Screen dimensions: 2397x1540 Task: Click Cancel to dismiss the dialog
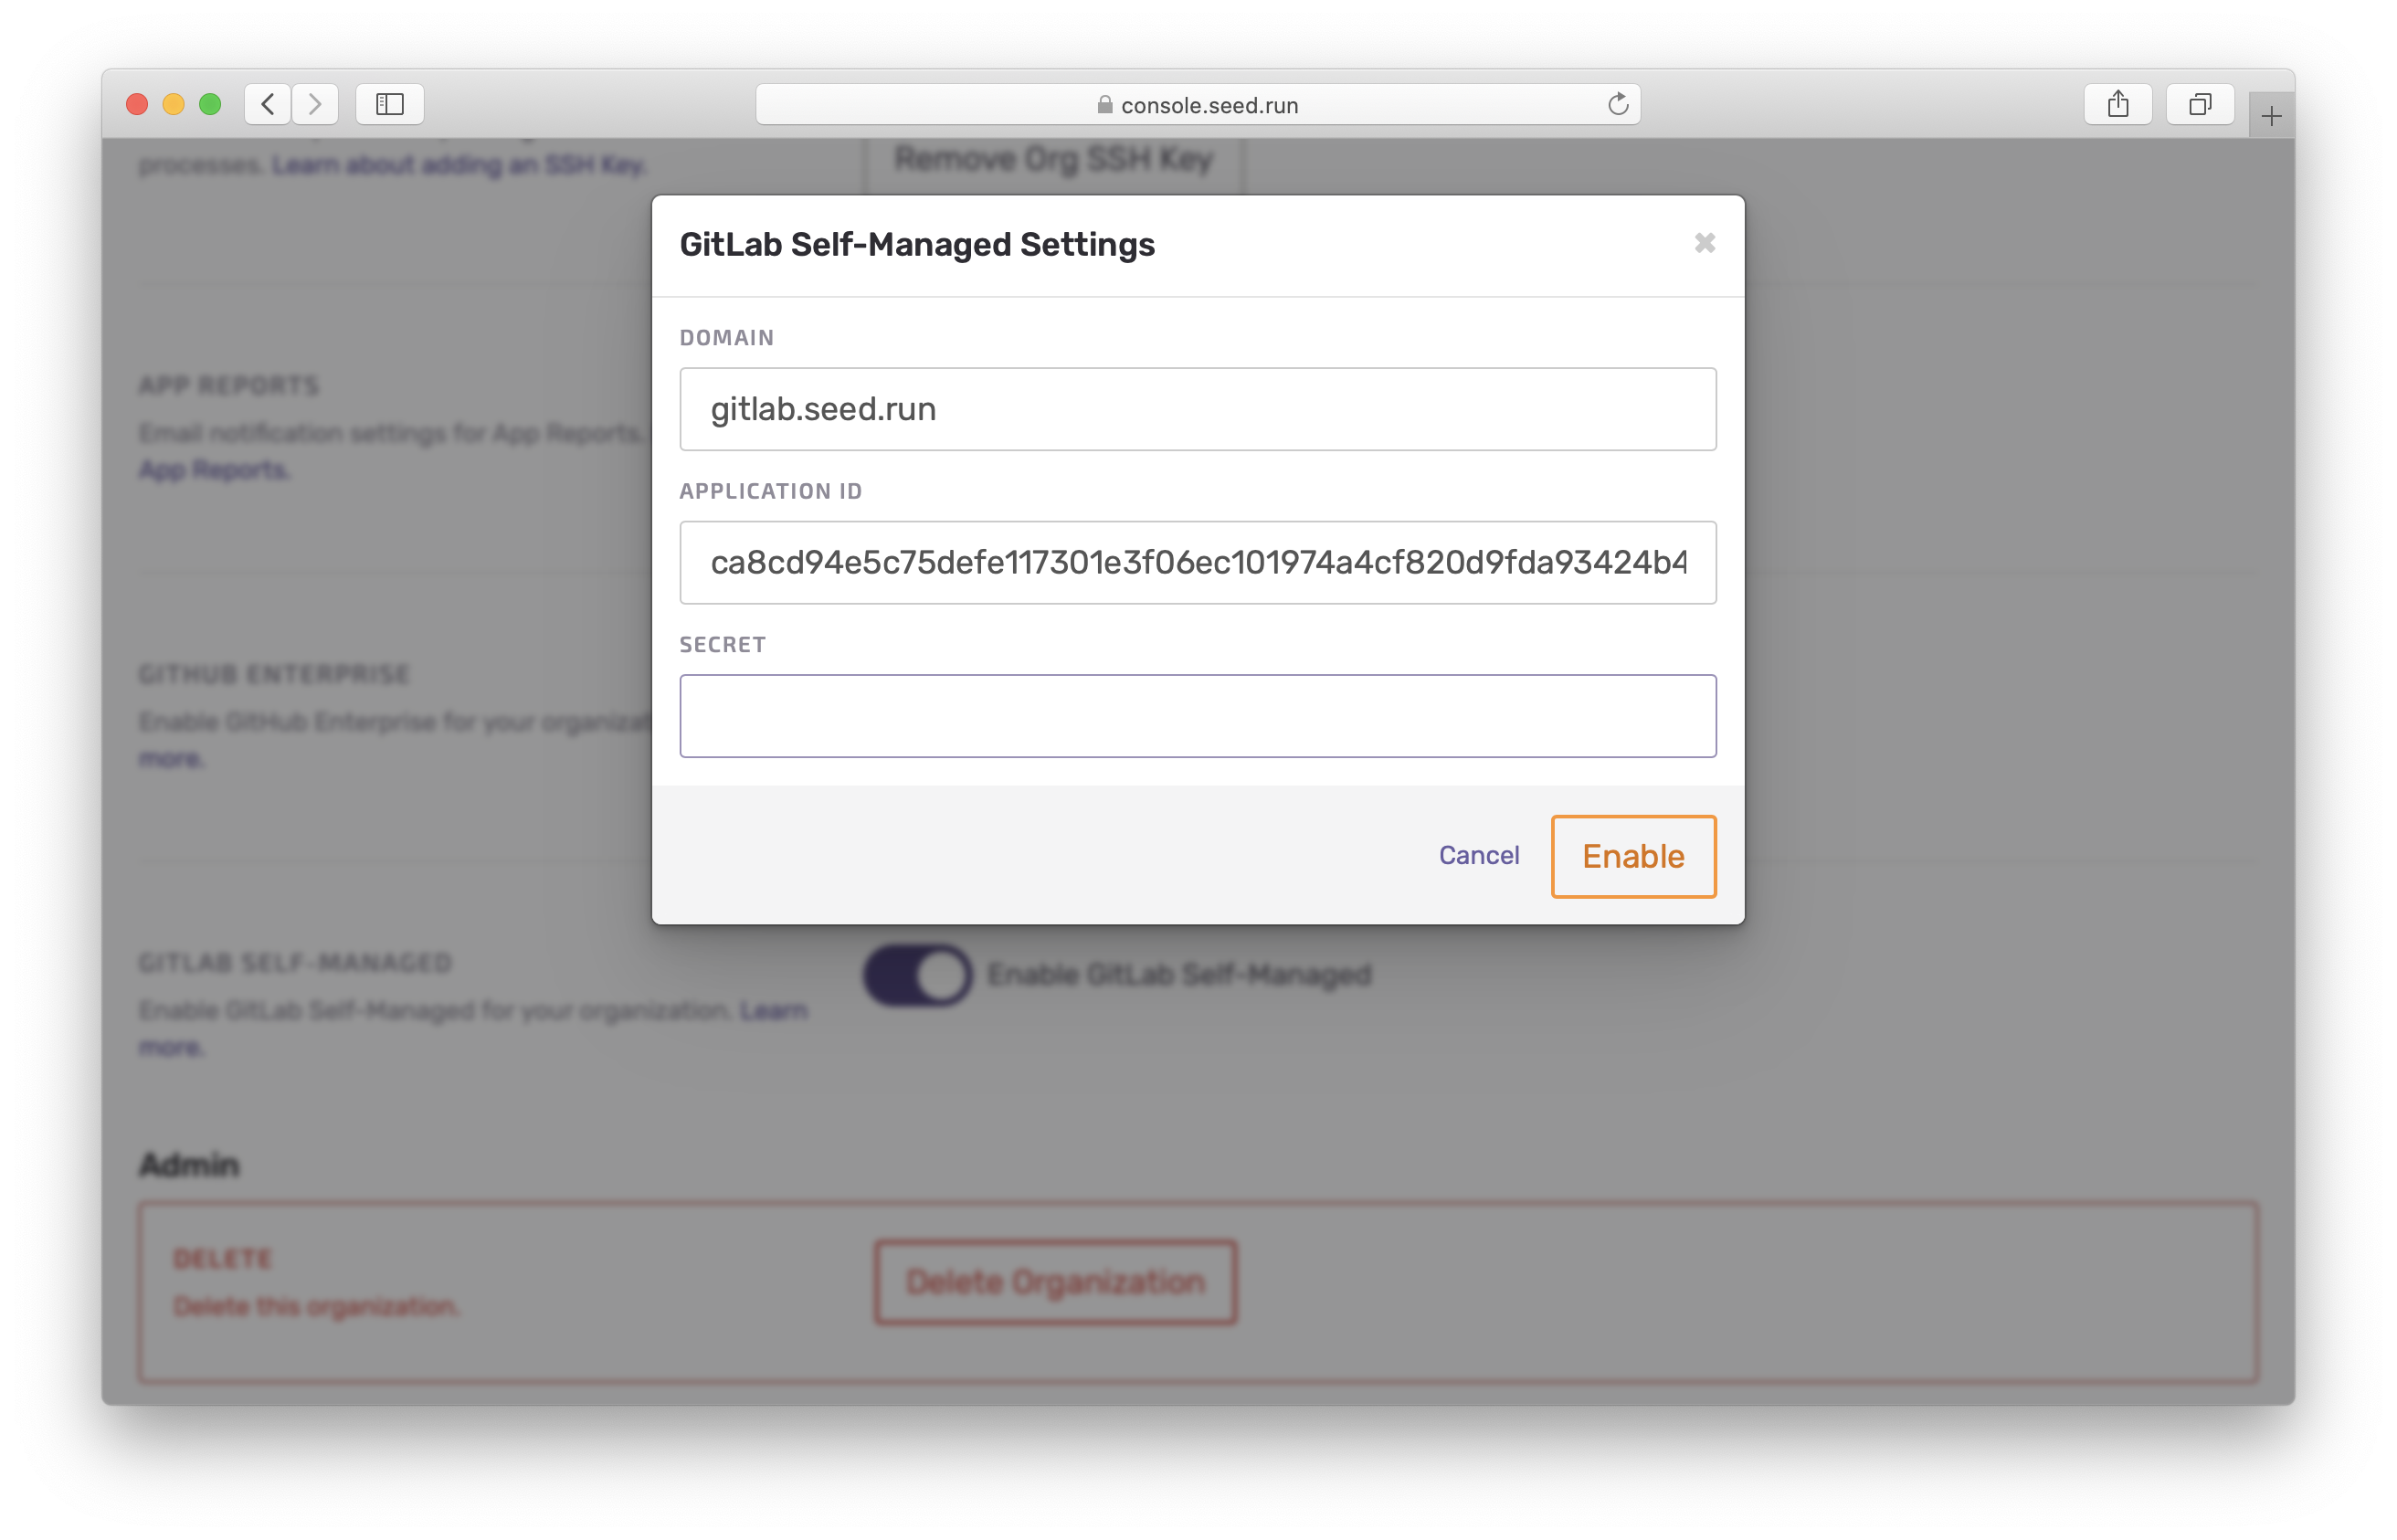[1478, 856]
